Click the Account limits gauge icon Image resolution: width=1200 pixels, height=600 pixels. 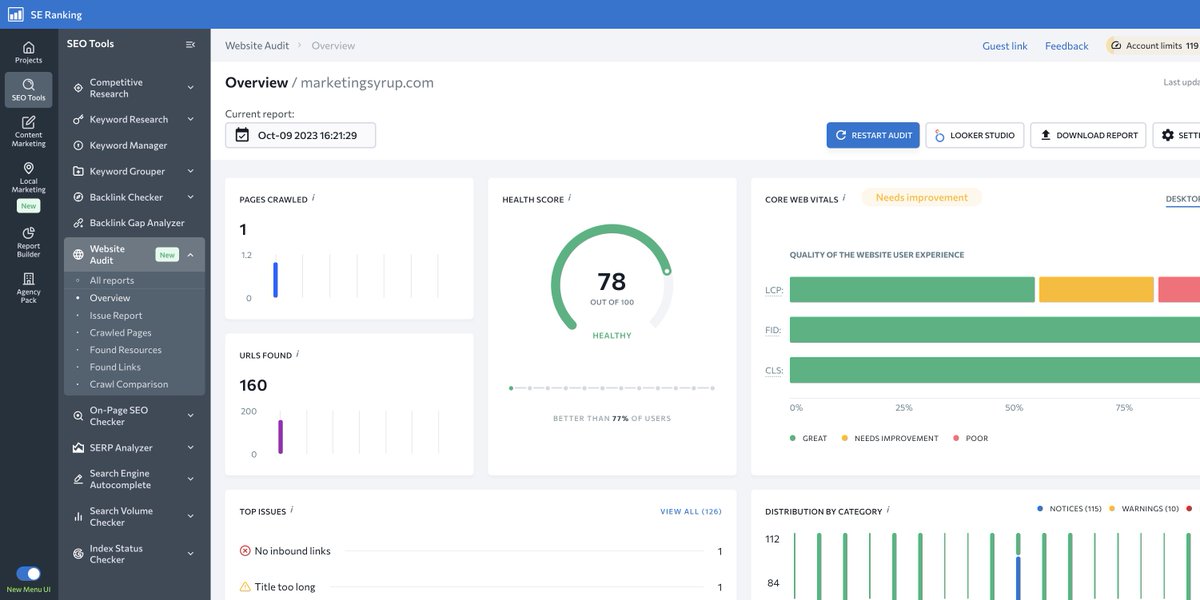click(x=1115, y=46)
